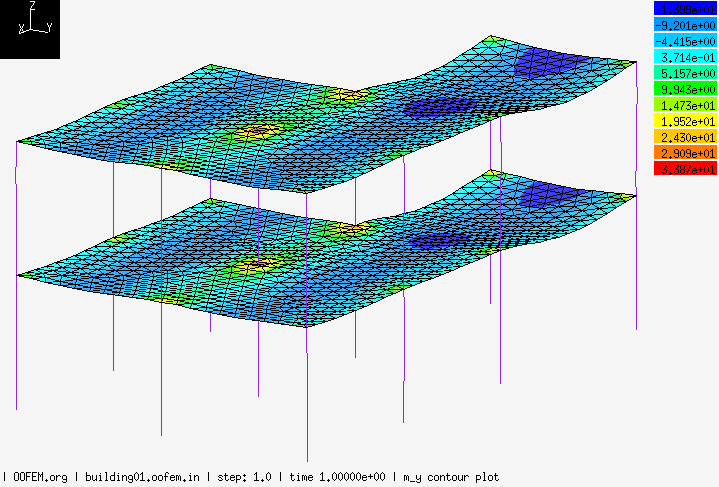Click the 'time 1.00000e+00' status text

pos(337,477)
